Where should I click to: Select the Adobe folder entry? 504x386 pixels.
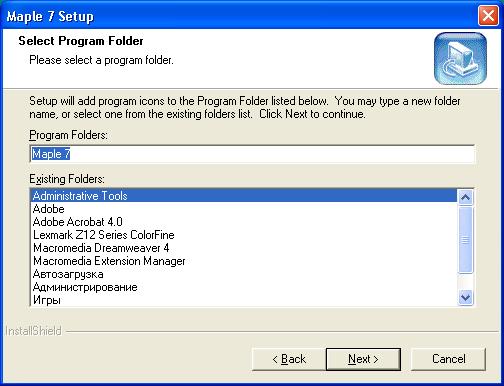tap(244, 209)
